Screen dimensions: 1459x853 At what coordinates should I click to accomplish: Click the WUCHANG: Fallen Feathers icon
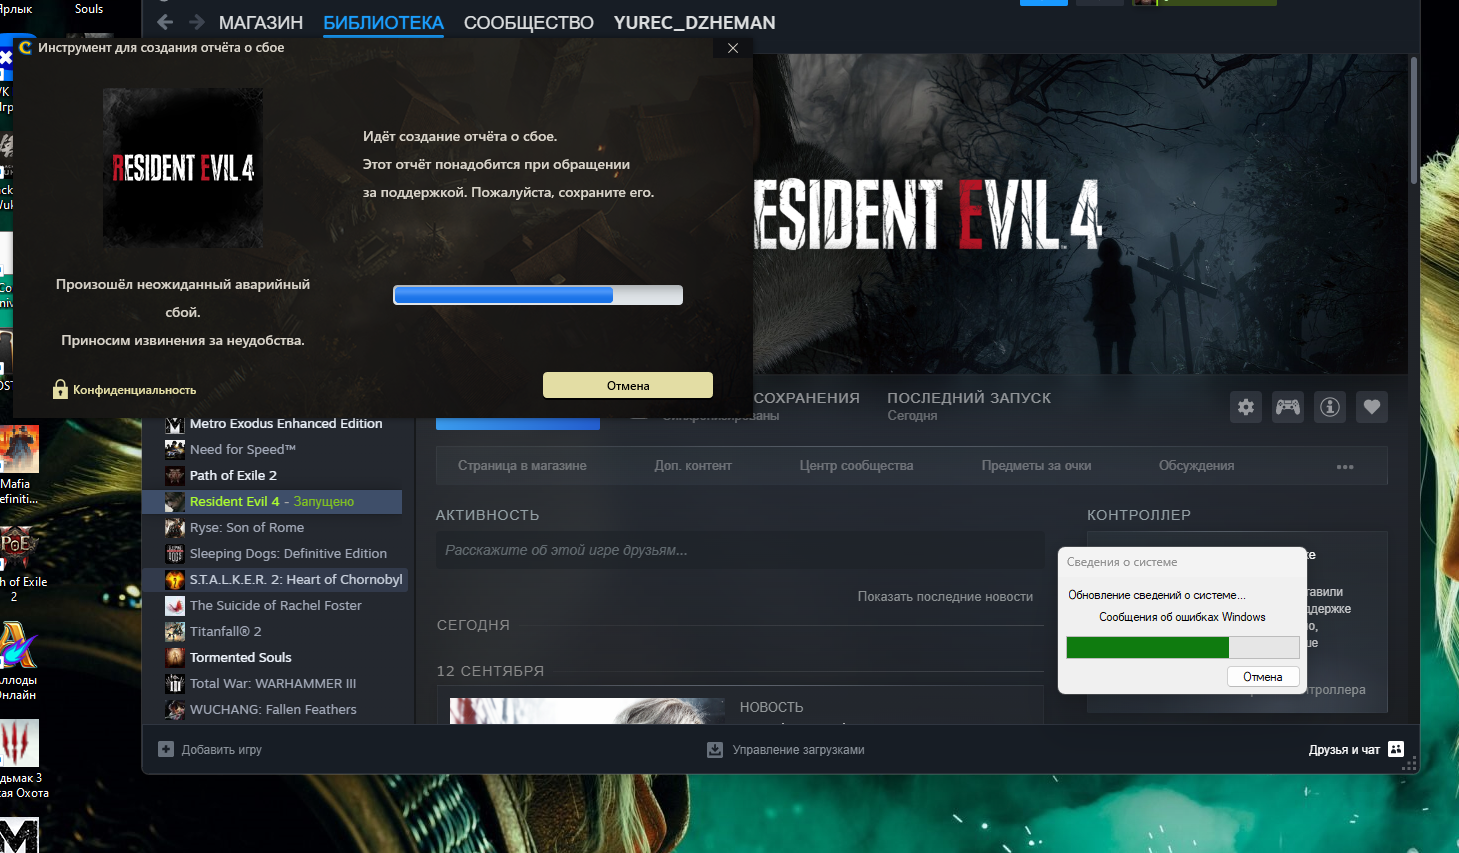pyautogui.click(x=175, y=710)
